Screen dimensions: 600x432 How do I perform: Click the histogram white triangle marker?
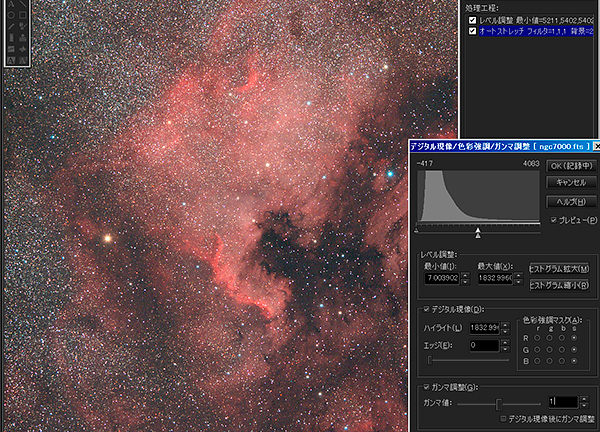(478, 230)
